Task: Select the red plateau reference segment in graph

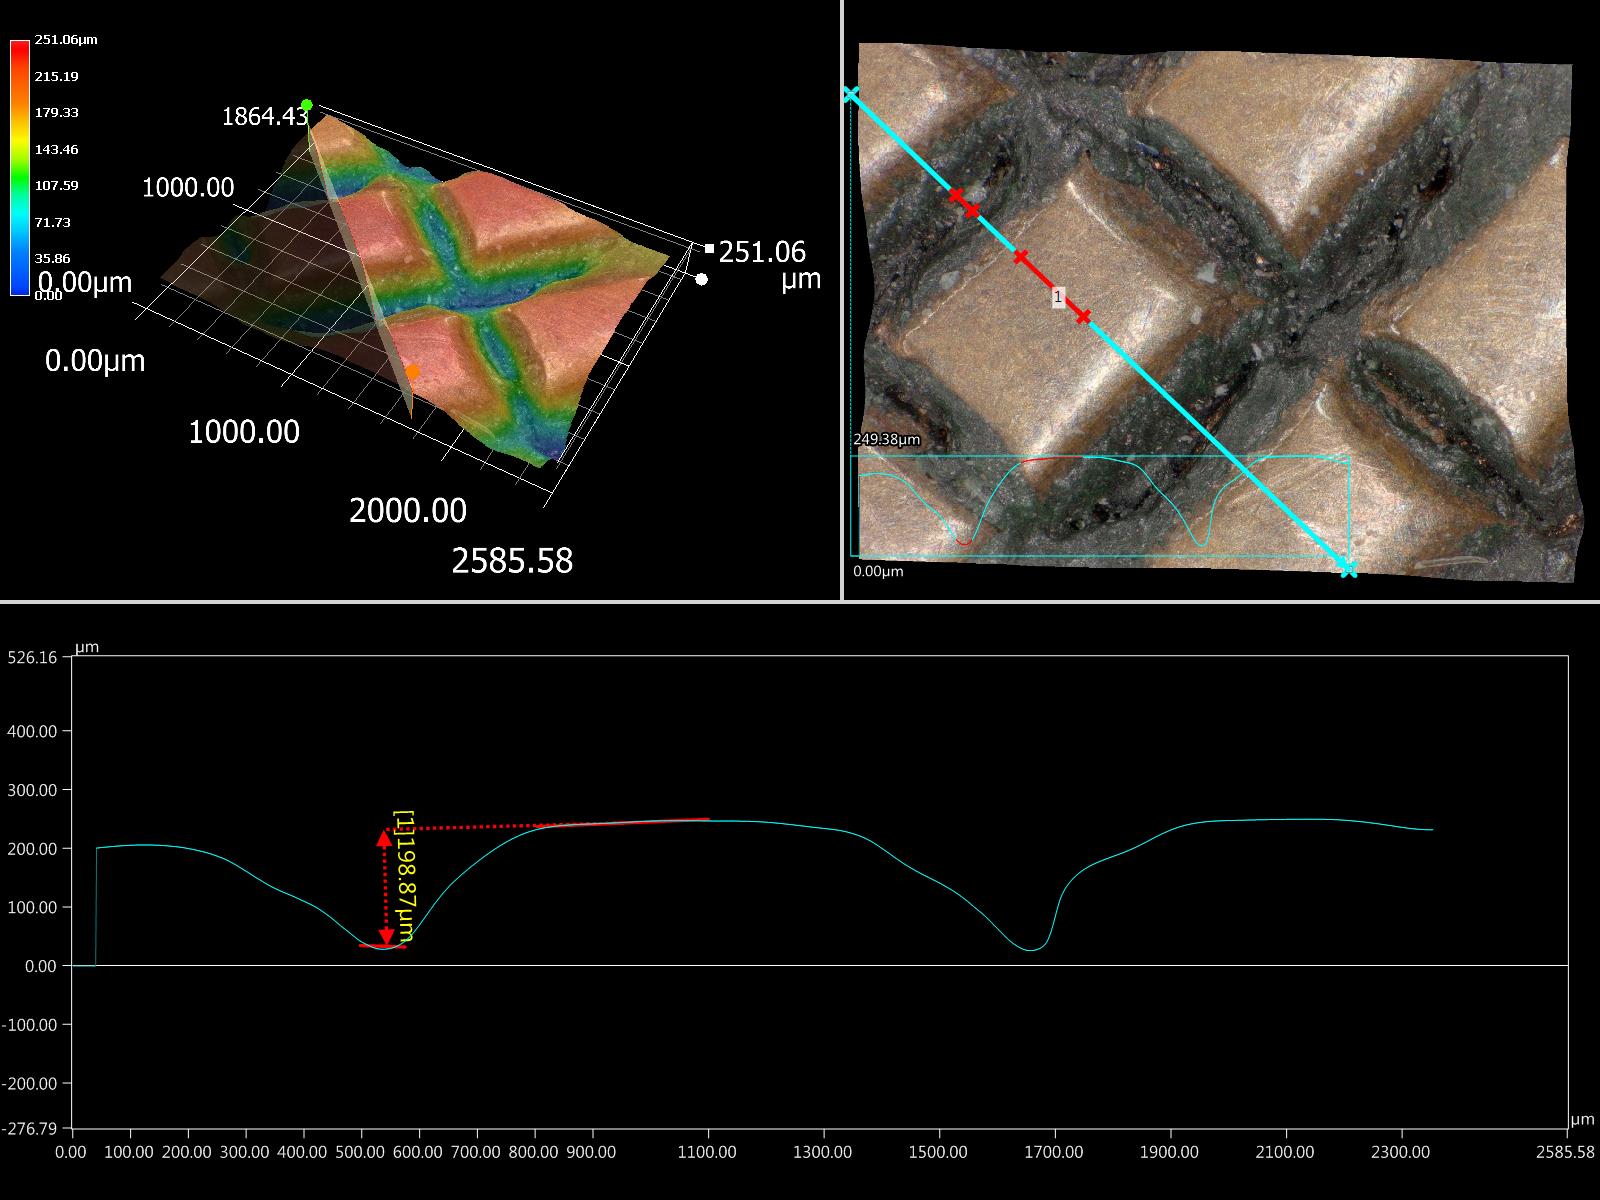Action: click(630, 822)
